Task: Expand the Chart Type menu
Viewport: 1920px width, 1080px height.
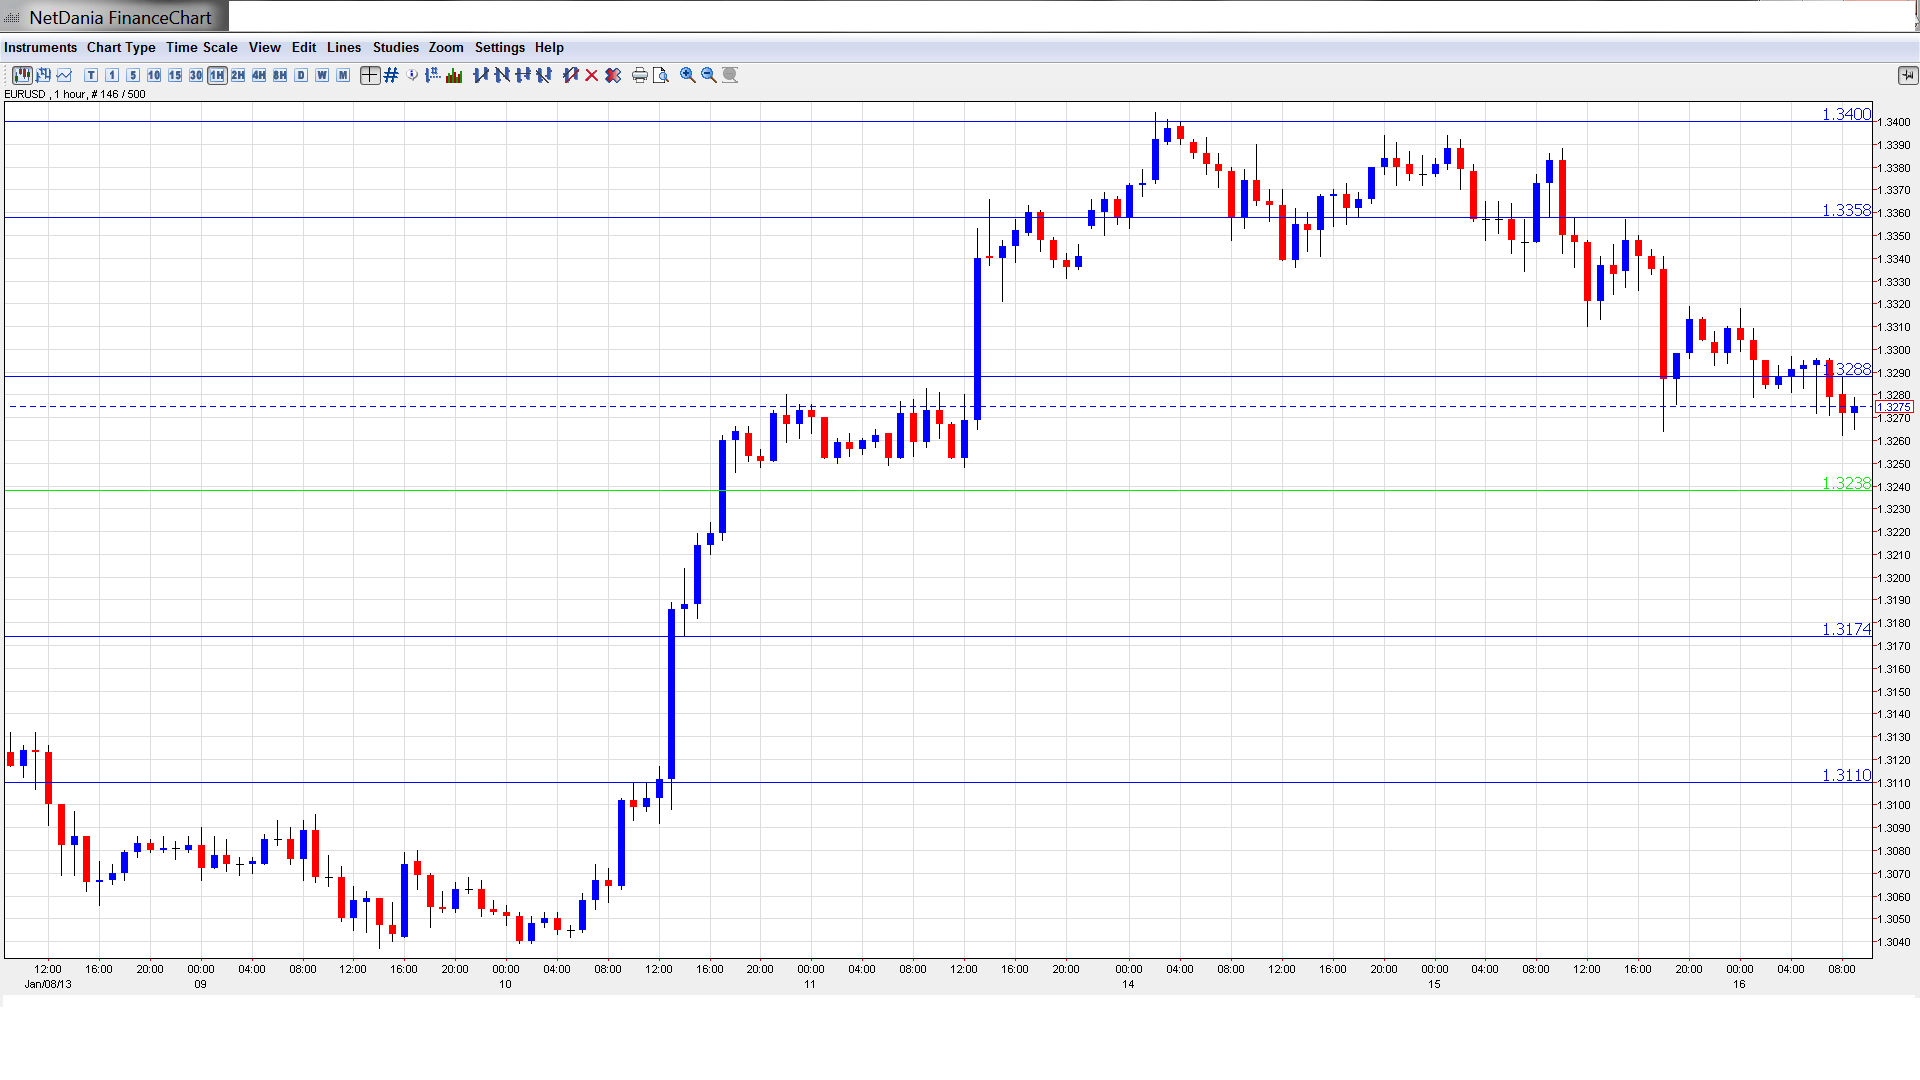Action: click(x=121, y=47)
